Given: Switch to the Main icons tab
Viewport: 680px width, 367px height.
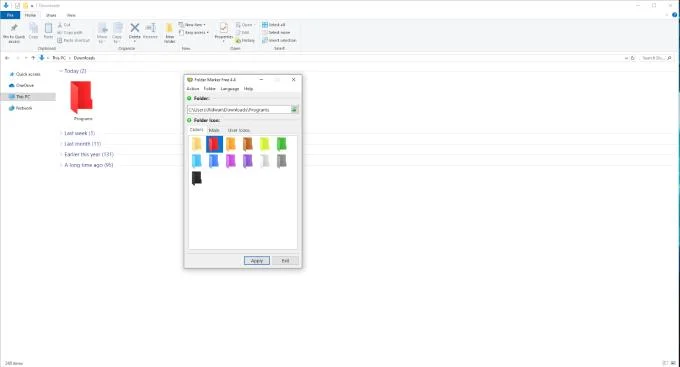Looking at the screenshot, I should pyautogui.click(x=214, y=130).
